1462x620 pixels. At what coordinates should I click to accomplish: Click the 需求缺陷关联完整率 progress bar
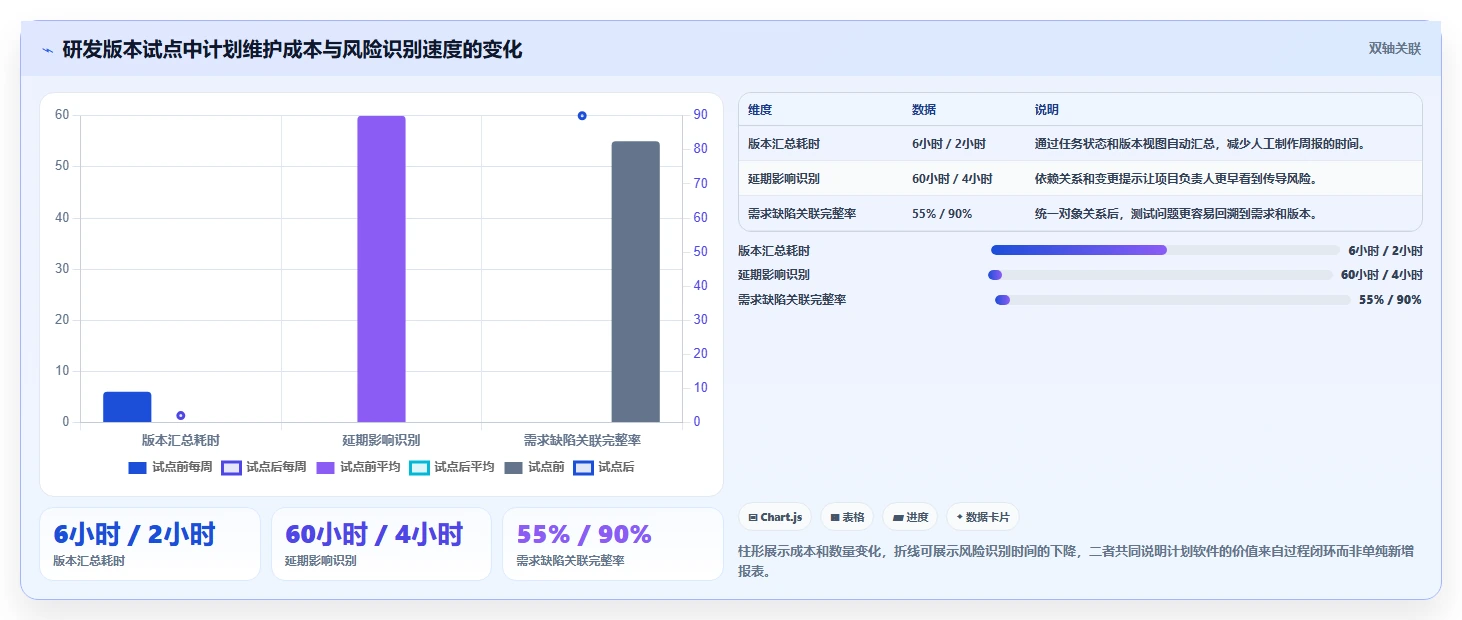(1172, 300)
